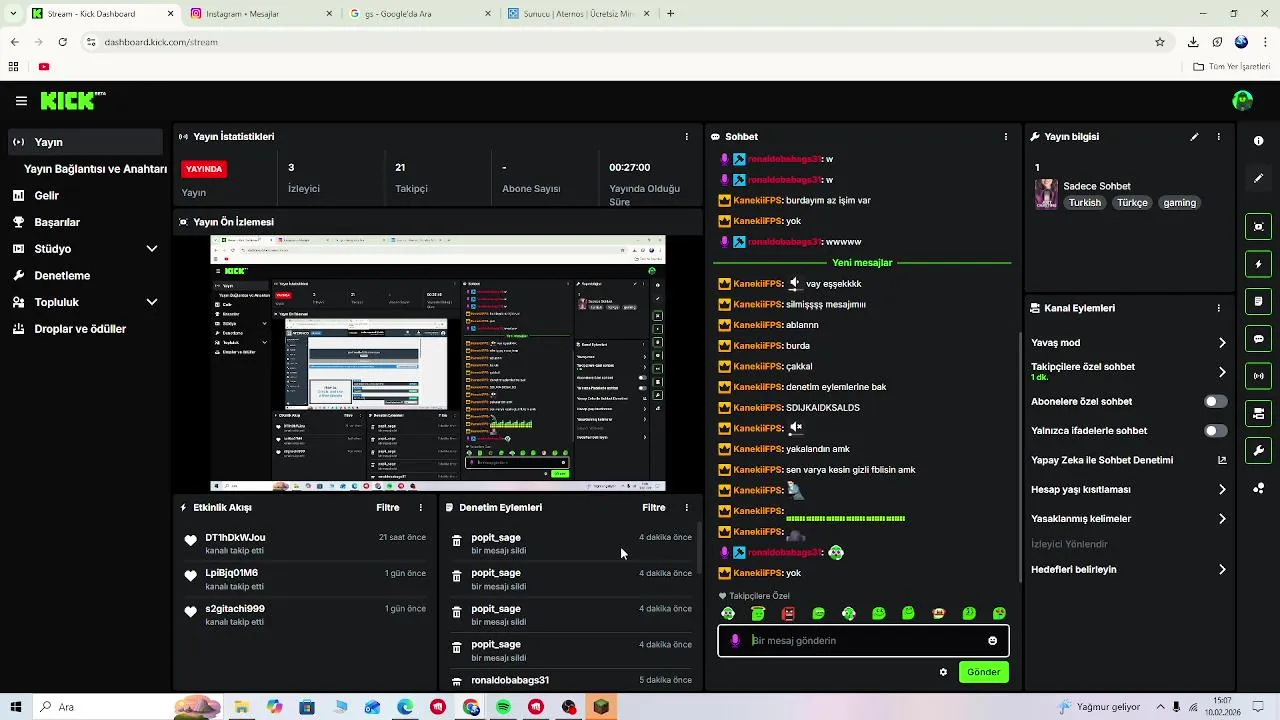
Task: Open browser downloads icon
Action: coord(1193,42)
